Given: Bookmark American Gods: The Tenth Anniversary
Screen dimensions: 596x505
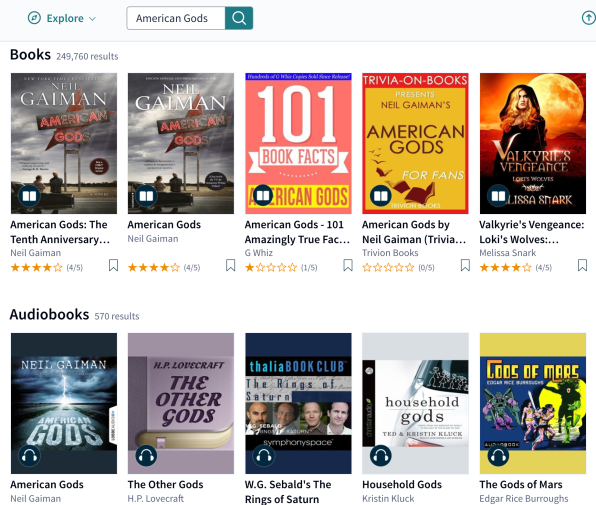Looking at the screenshot, I should click(113, 265).
